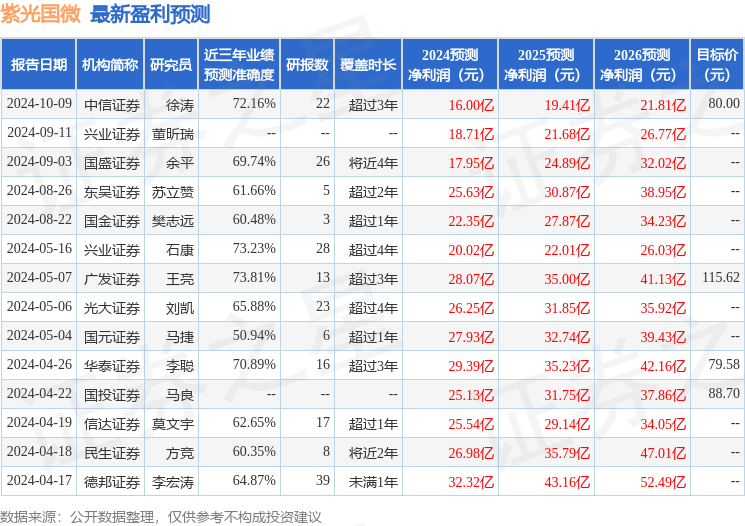Click the 52.49亿 profit forecast value

pyautogui.click(x=663, y=481)
